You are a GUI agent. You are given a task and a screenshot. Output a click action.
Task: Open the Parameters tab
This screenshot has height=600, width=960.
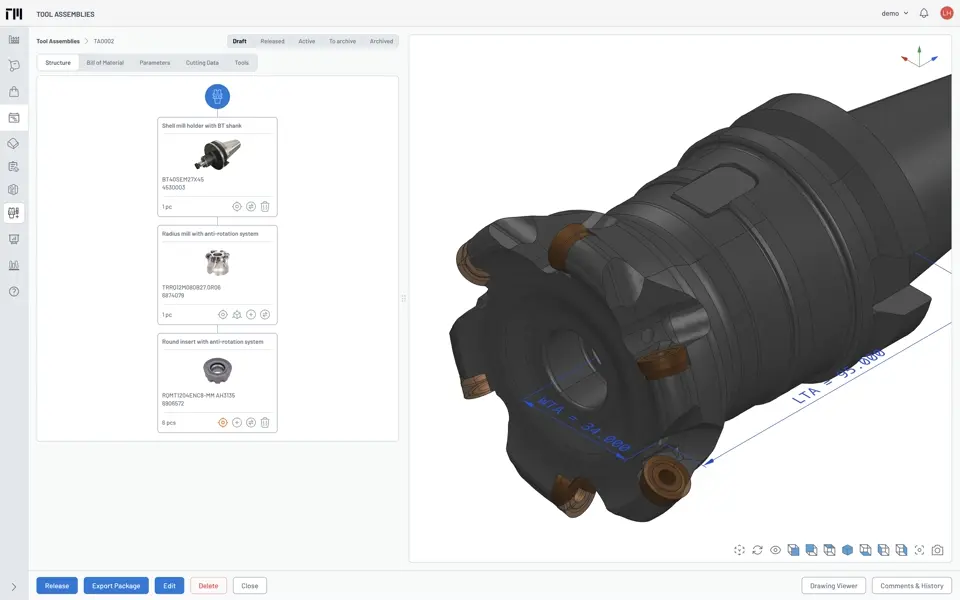pos(155,62)
